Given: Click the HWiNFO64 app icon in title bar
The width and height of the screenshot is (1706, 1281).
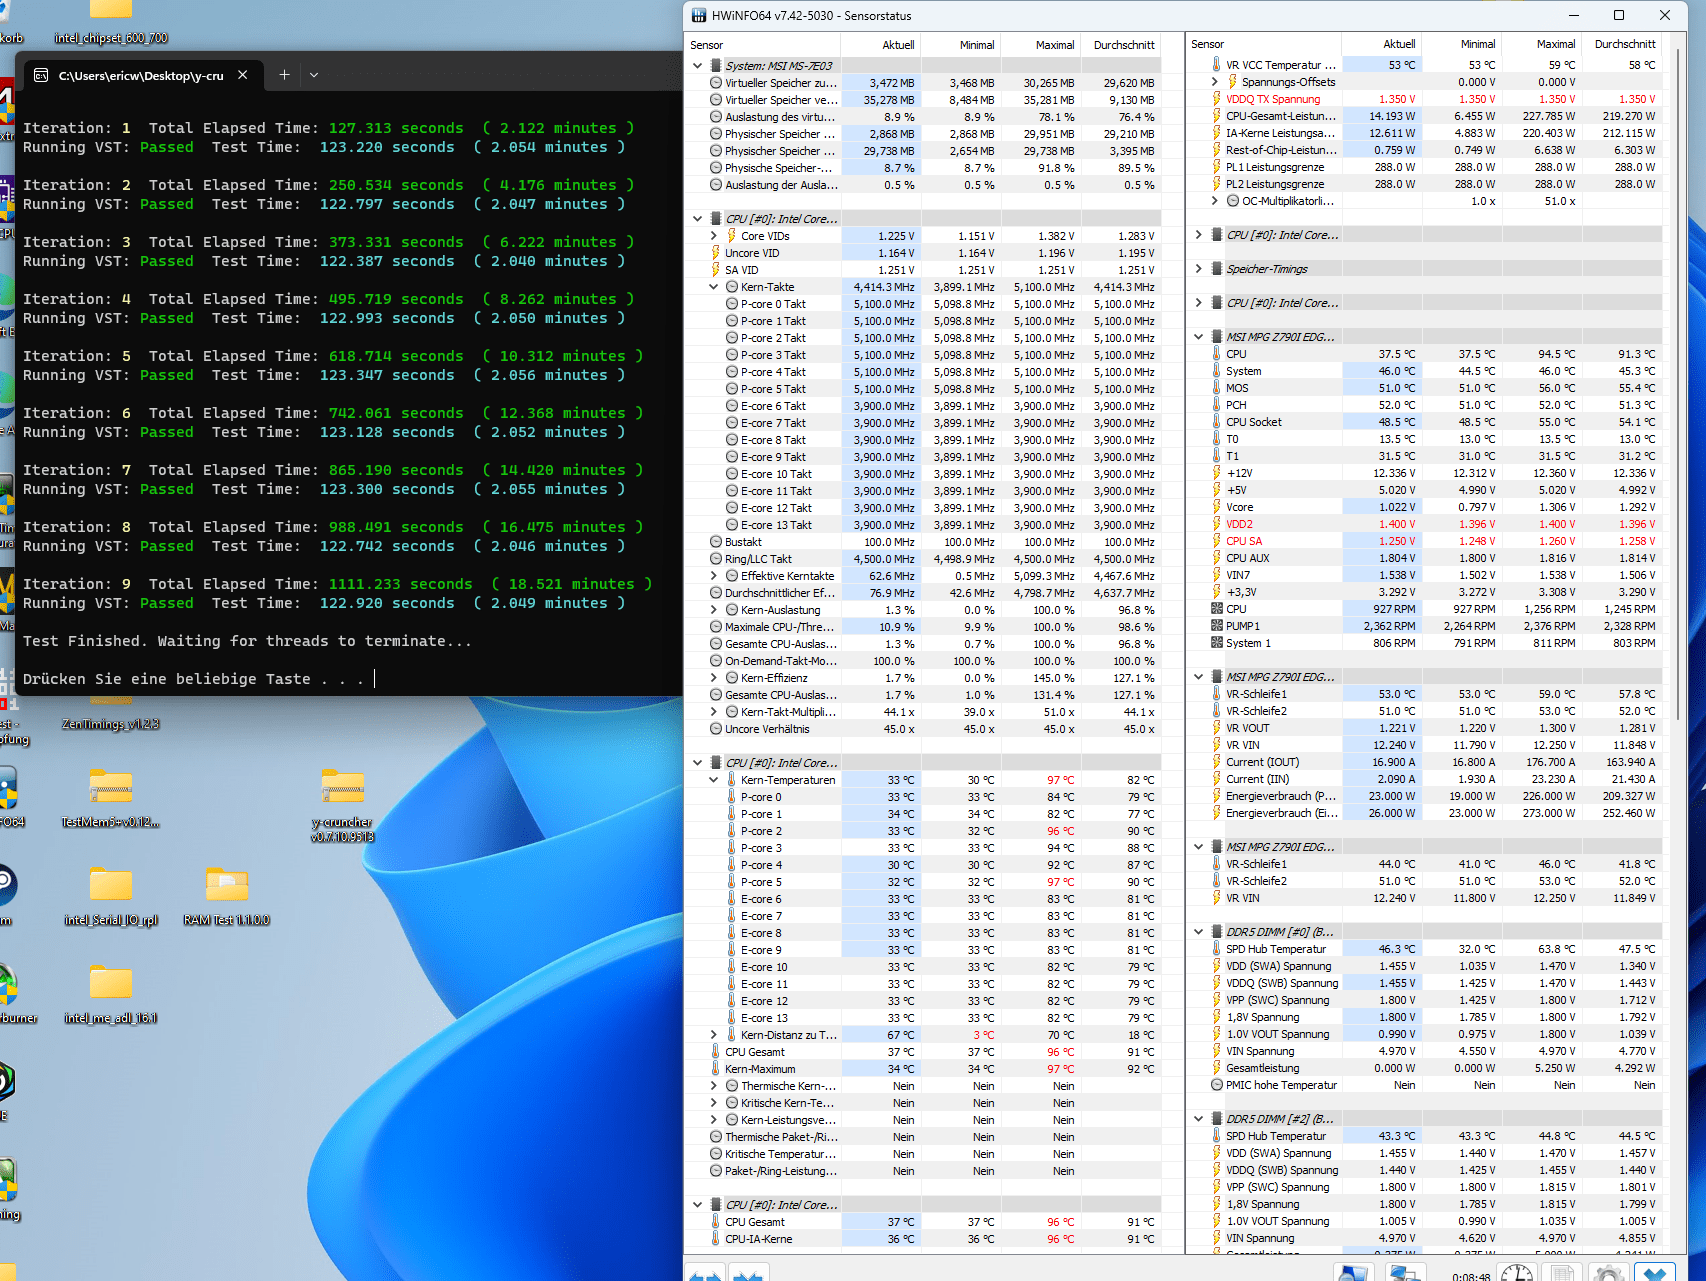Looking at the screenshot, I should (x=699, y=15).
